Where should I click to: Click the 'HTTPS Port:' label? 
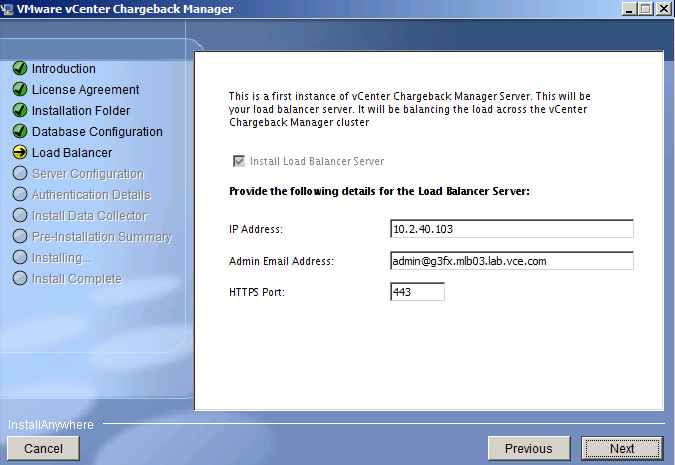[257, 292]
